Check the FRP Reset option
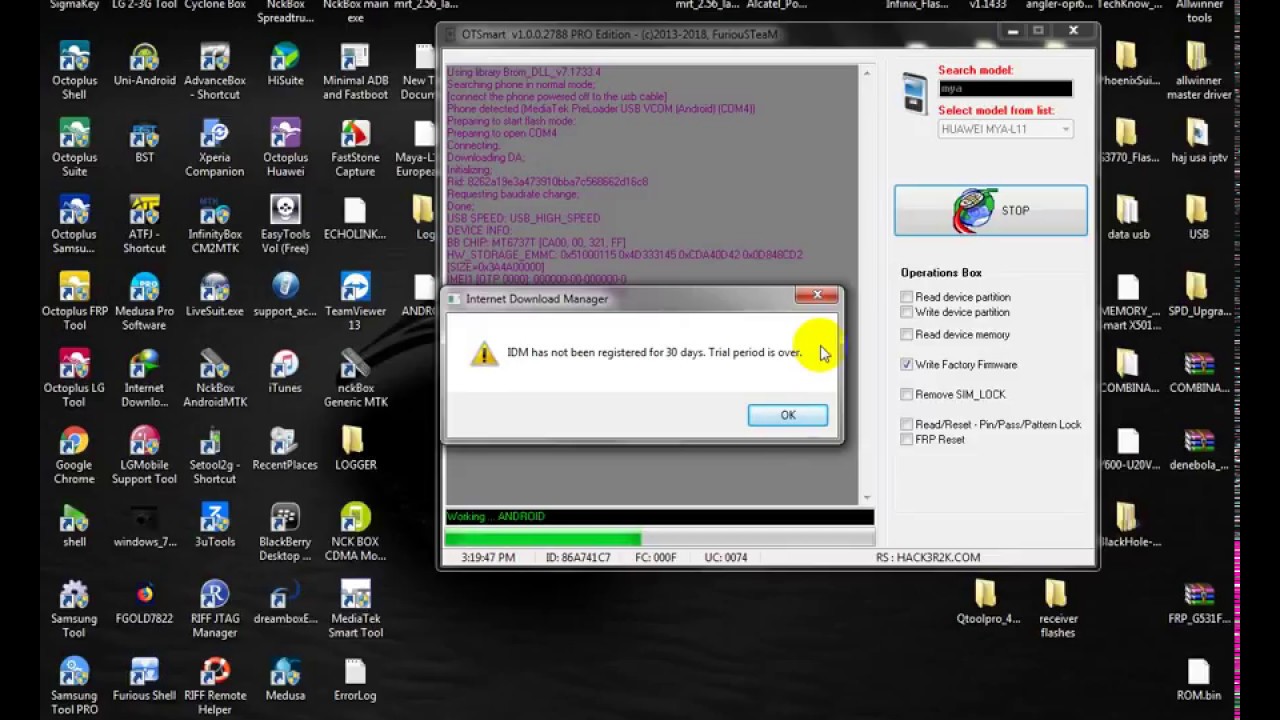 point(906,440)
